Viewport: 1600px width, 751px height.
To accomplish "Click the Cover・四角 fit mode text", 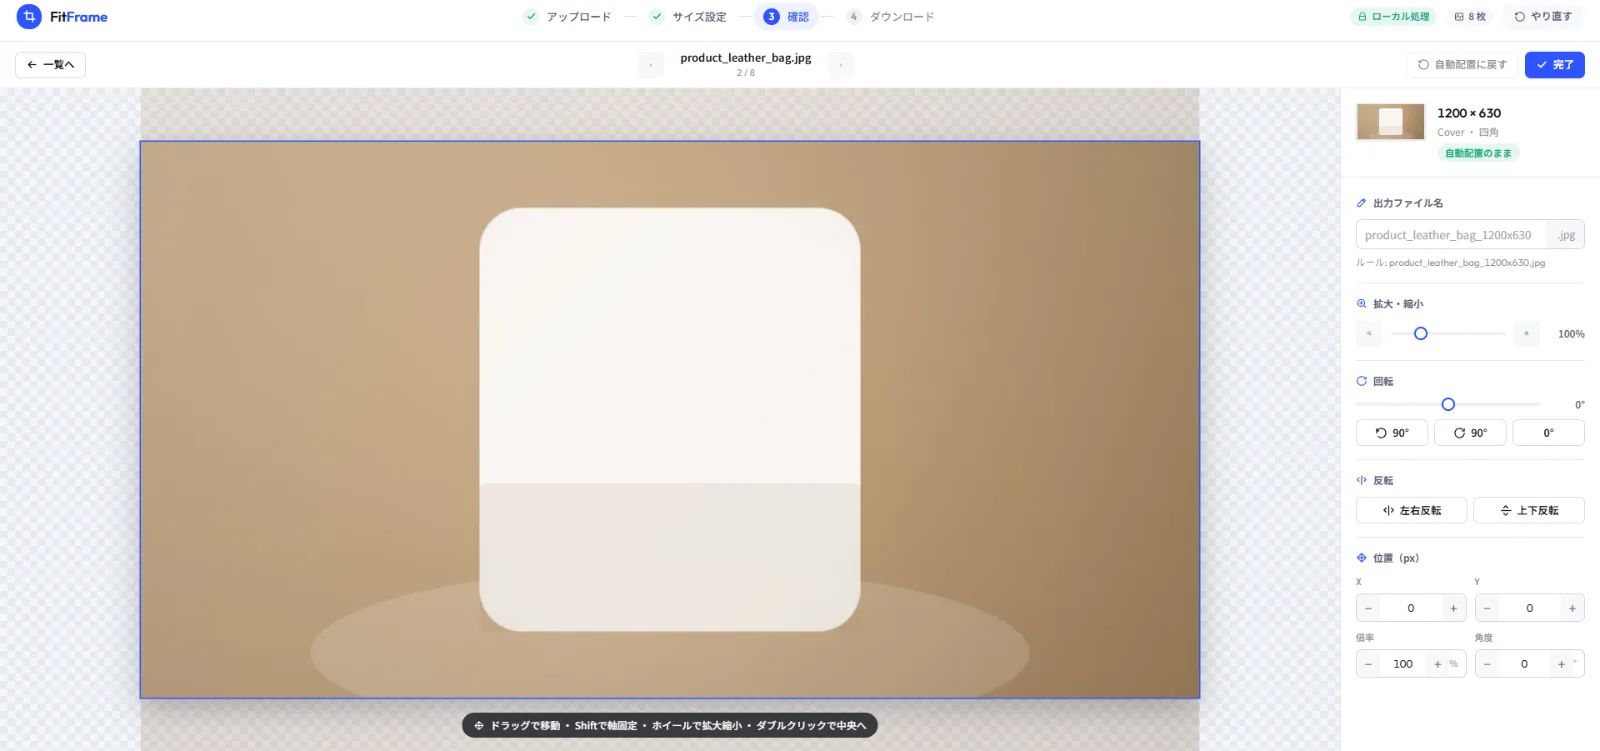I will tap(1467, 132).
